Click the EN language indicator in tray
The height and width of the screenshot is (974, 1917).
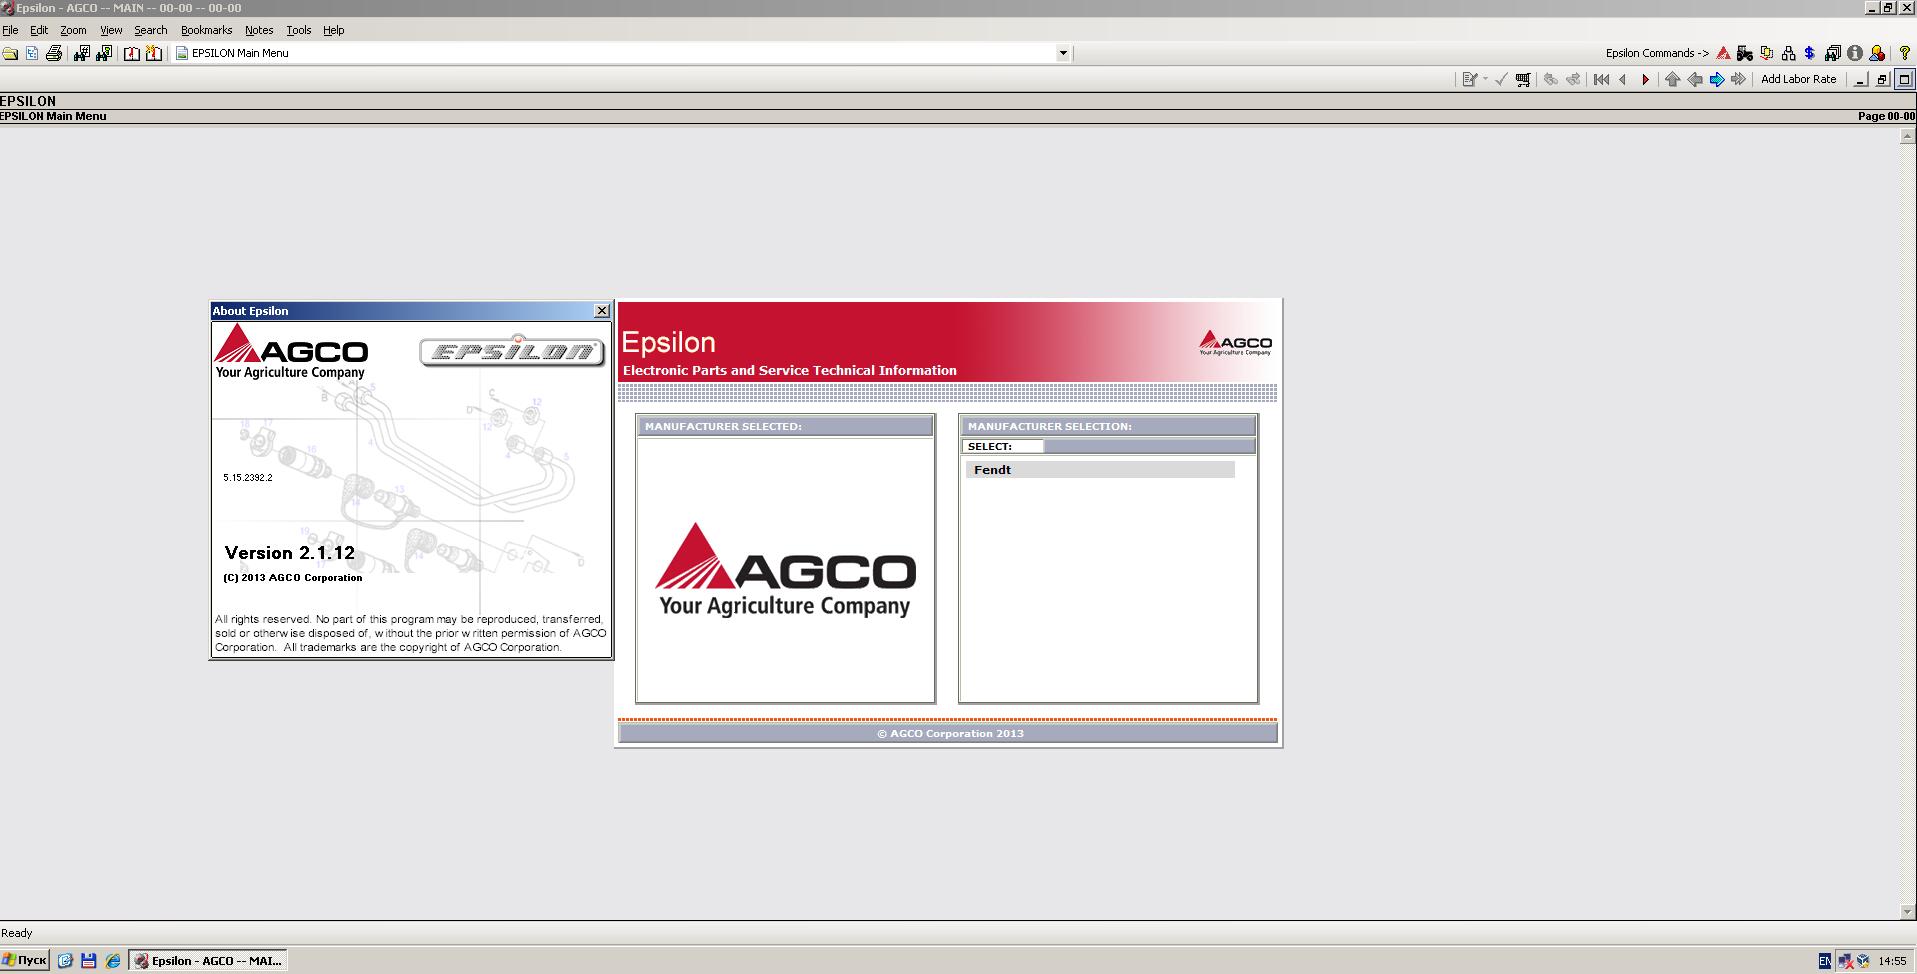coord(1824,961)
